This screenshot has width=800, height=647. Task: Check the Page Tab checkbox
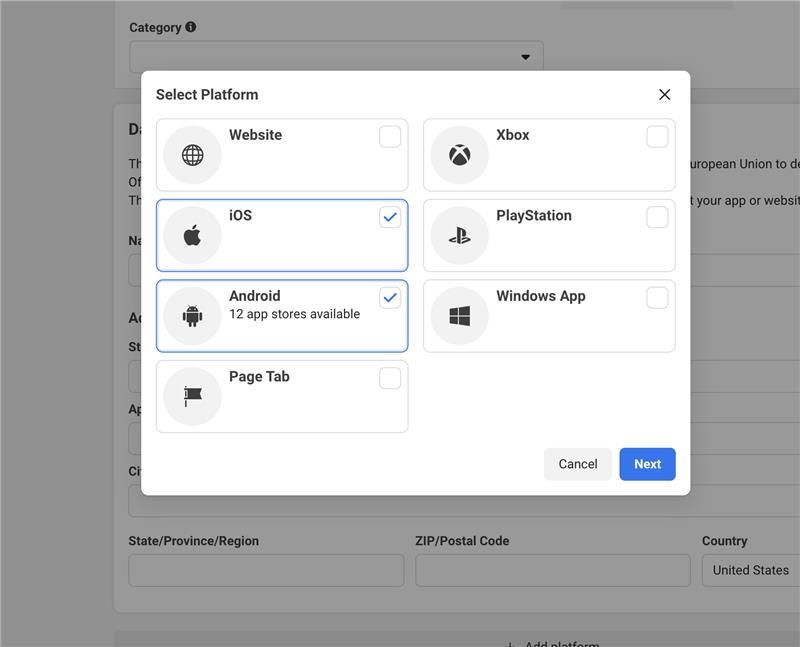pos(390,378)
